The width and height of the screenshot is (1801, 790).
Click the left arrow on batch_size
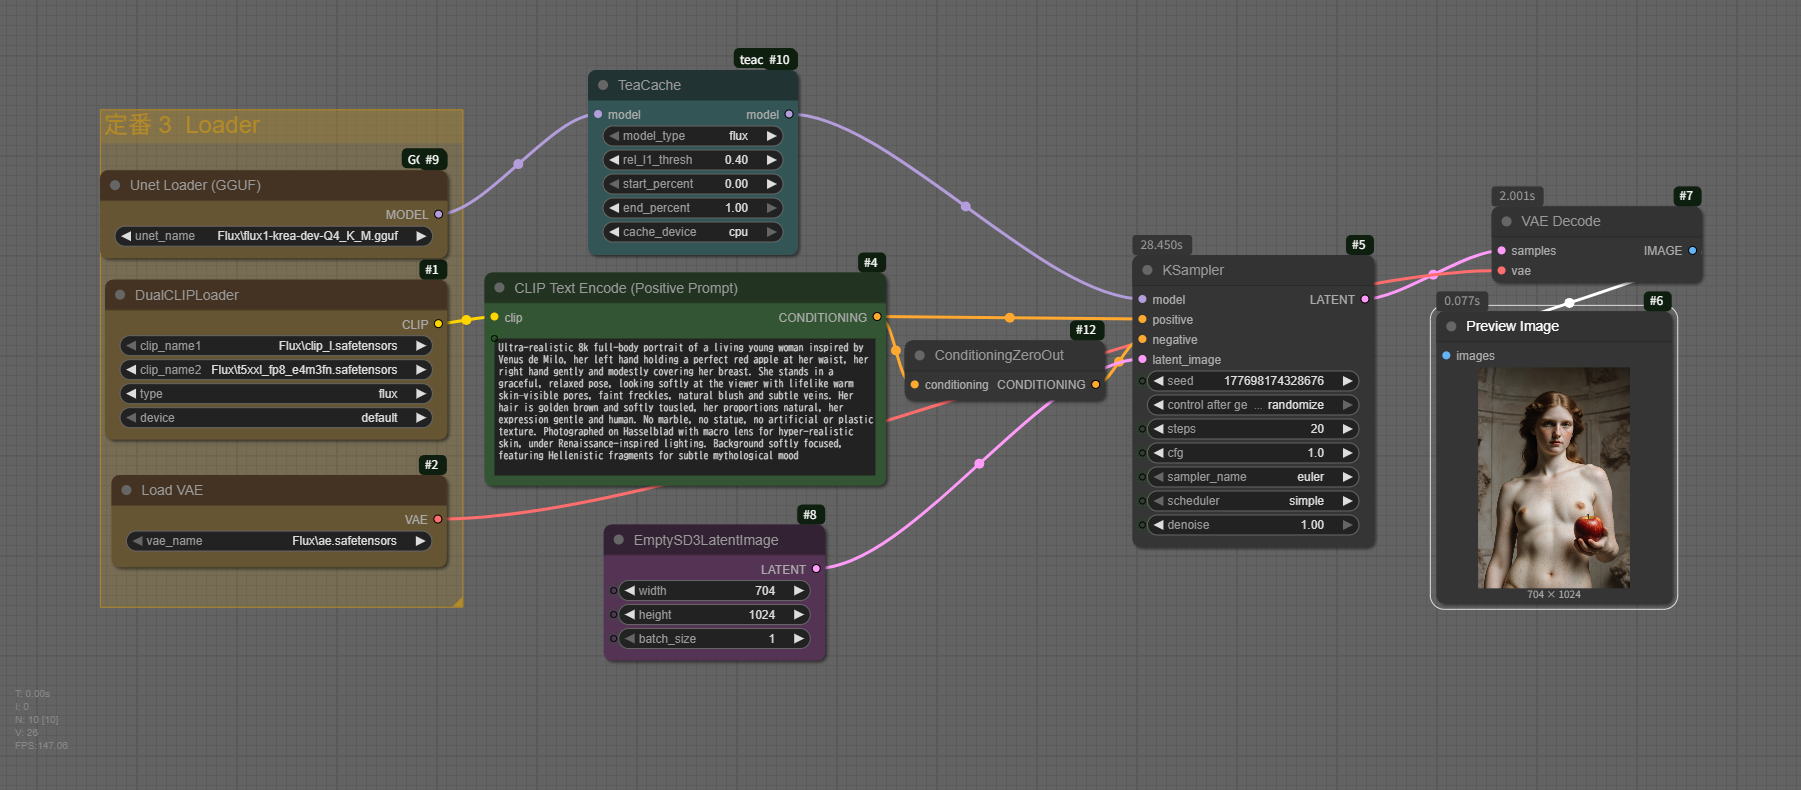pyautogui.click(x=630, y=639)
